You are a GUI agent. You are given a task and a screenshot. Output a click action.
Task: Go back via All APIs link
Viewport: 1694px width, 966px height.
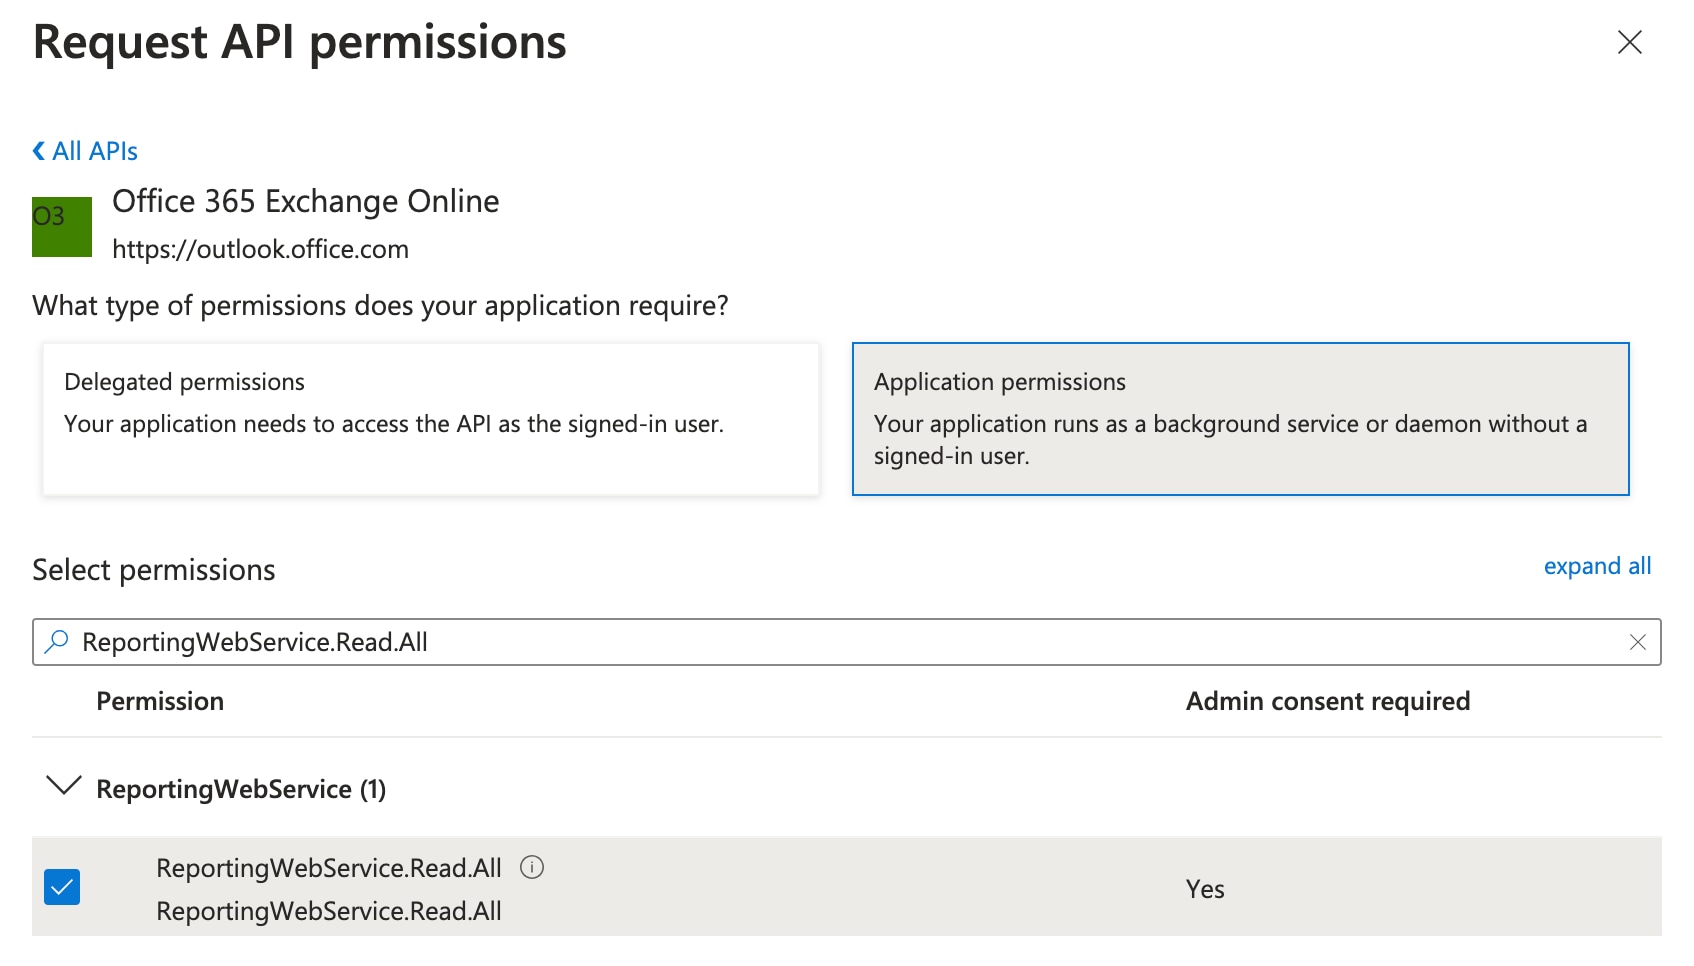click(x=85, y=151)
